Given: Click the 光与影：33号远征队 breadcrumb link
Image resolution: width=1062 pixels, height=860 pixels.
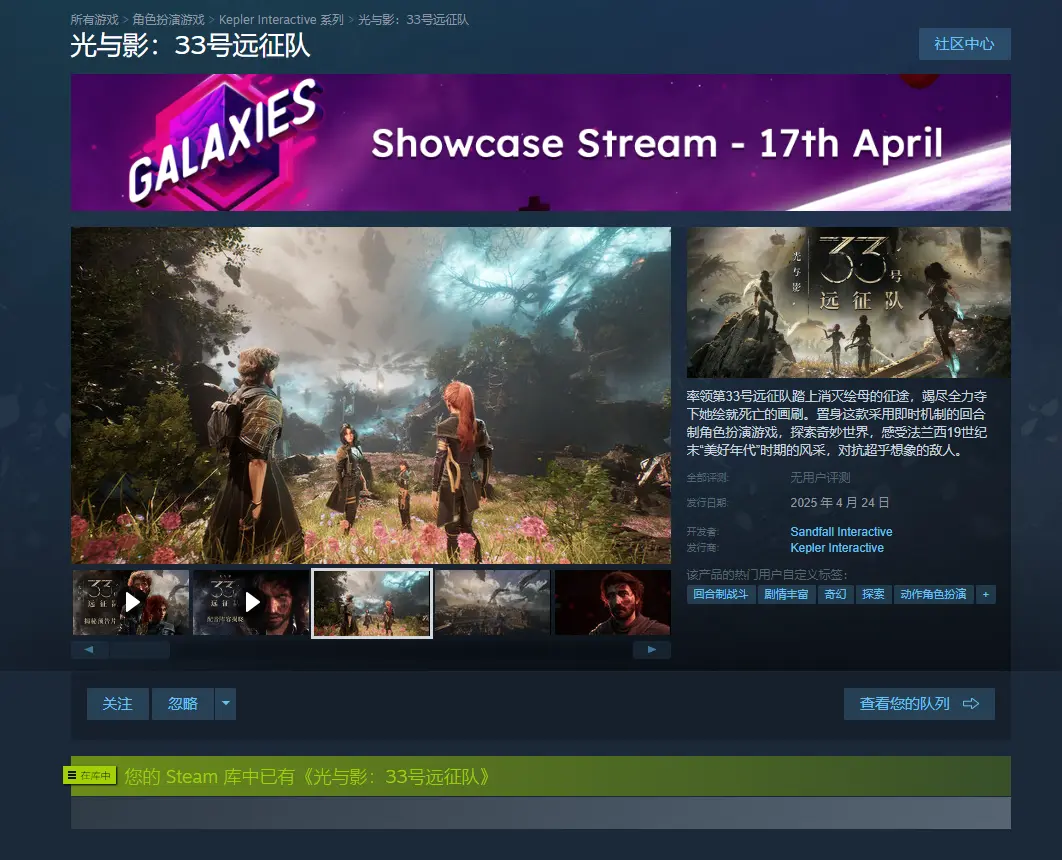Looking at the screenshot, I should [x=413, y=20].
